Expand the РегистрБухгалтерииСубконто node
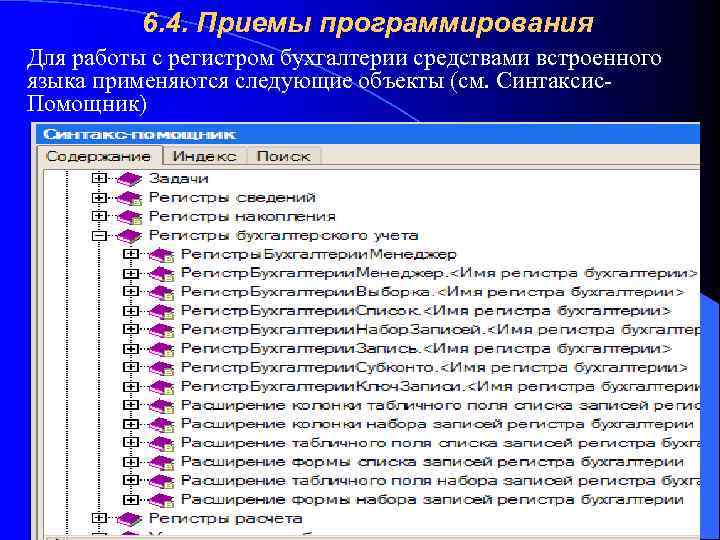This screenshot has height=540, width=720. click(131, 367)
